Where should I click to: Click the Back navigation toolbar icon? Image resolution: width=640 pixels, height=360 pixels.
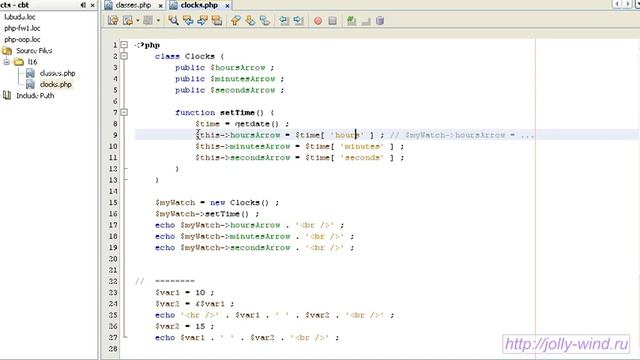click(128, 20)
